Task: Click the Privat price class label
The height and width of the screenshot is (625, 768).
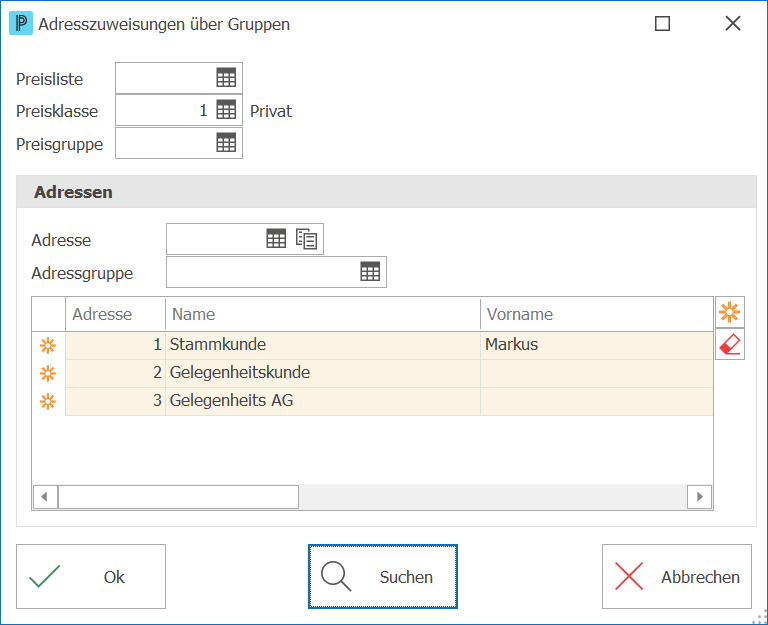Action: 271,111
